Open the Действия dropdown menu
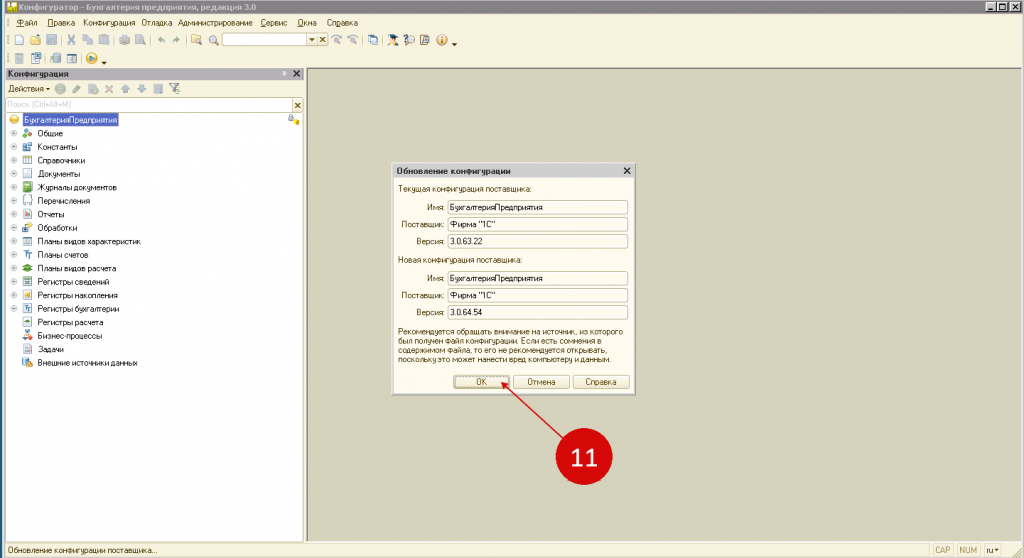This screenshot has width=1024, height=558. 28,88
